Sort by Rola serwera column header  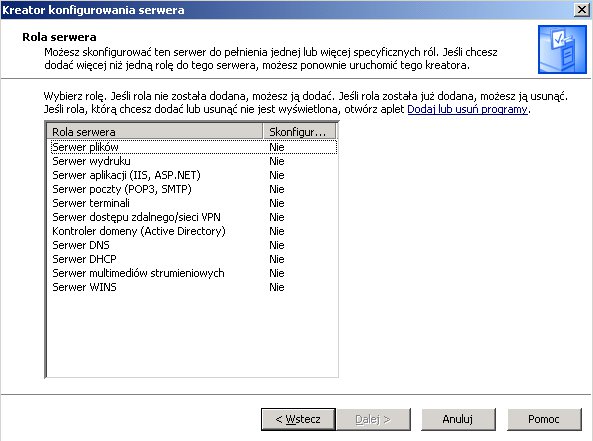coord(155,132)
